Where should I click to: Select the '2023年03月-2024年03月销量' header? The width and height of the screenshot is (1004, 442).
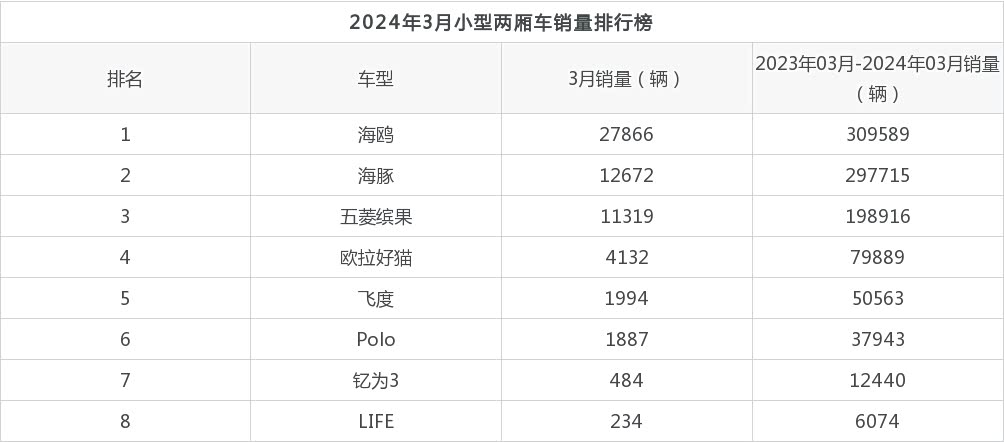tap(877, 66)
